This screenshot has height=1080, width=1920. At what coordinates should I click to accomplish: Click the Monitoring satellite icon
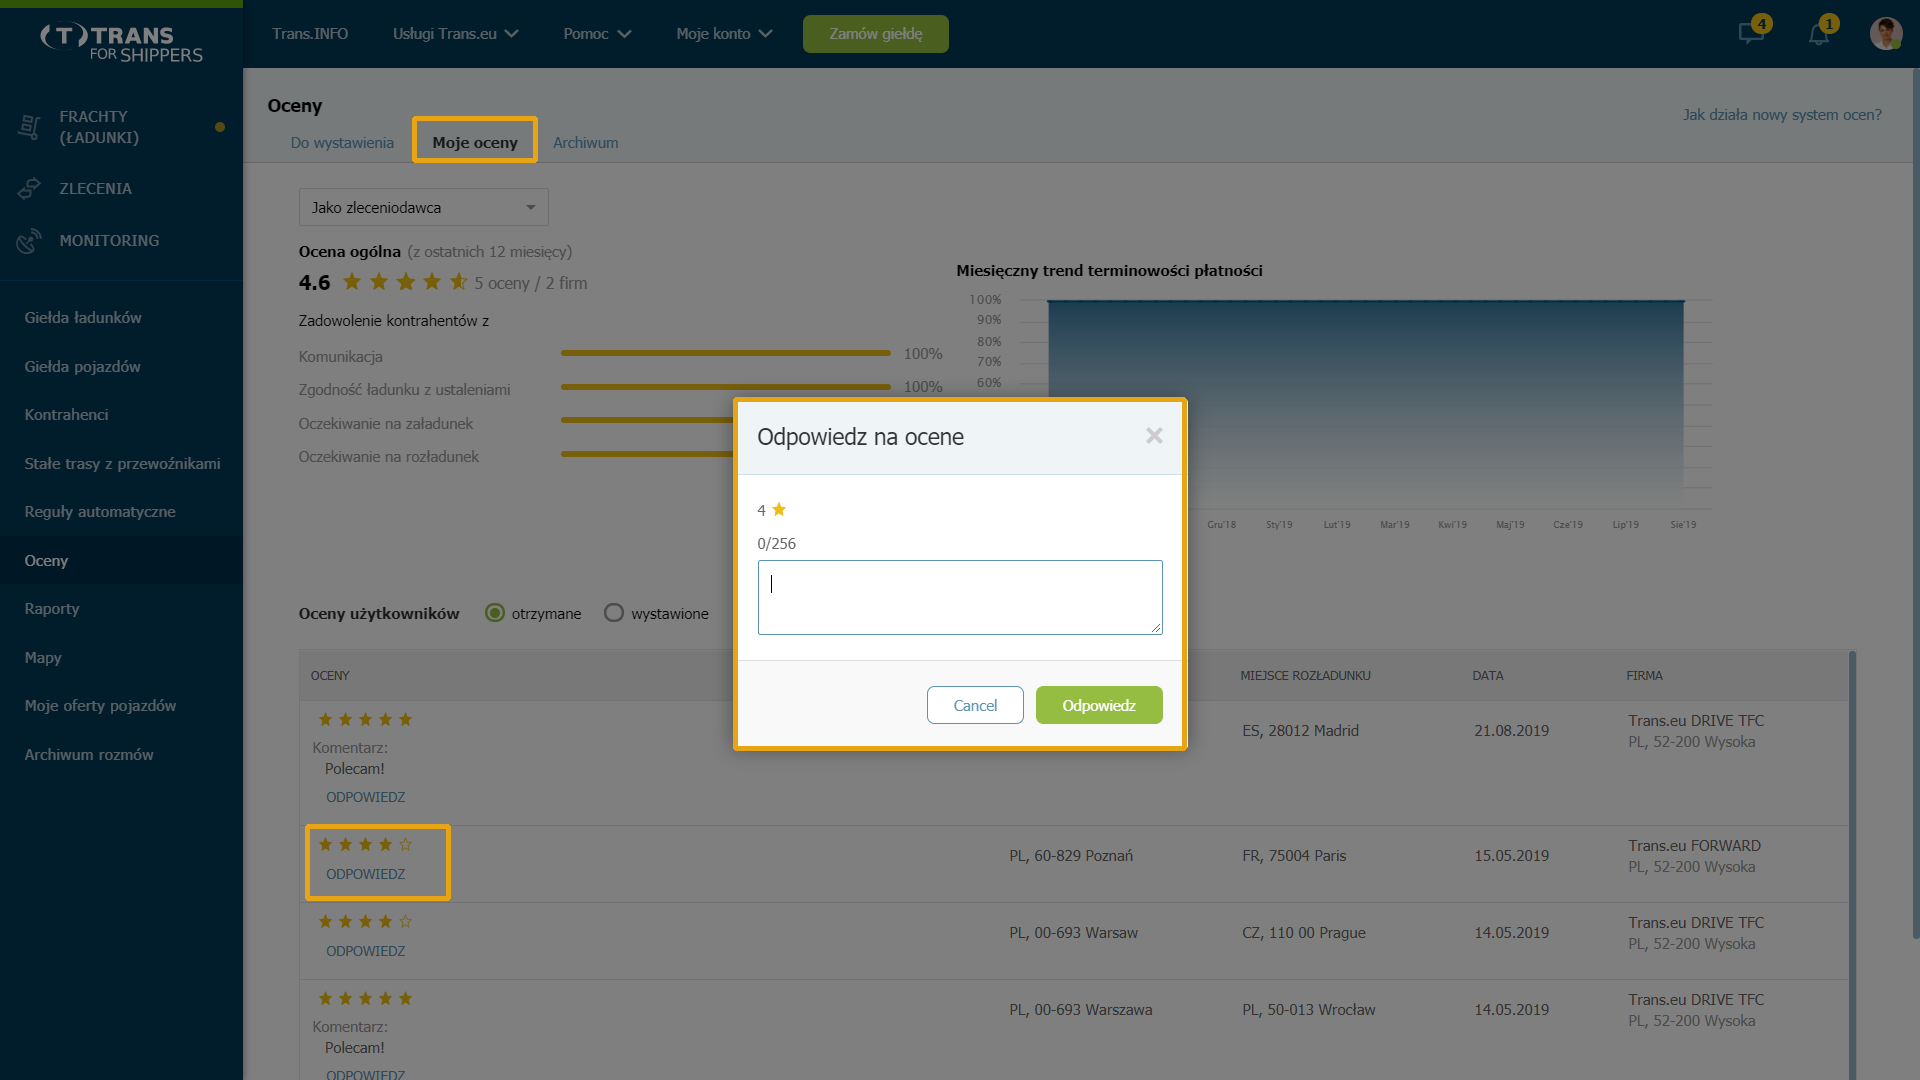[29, 241]
